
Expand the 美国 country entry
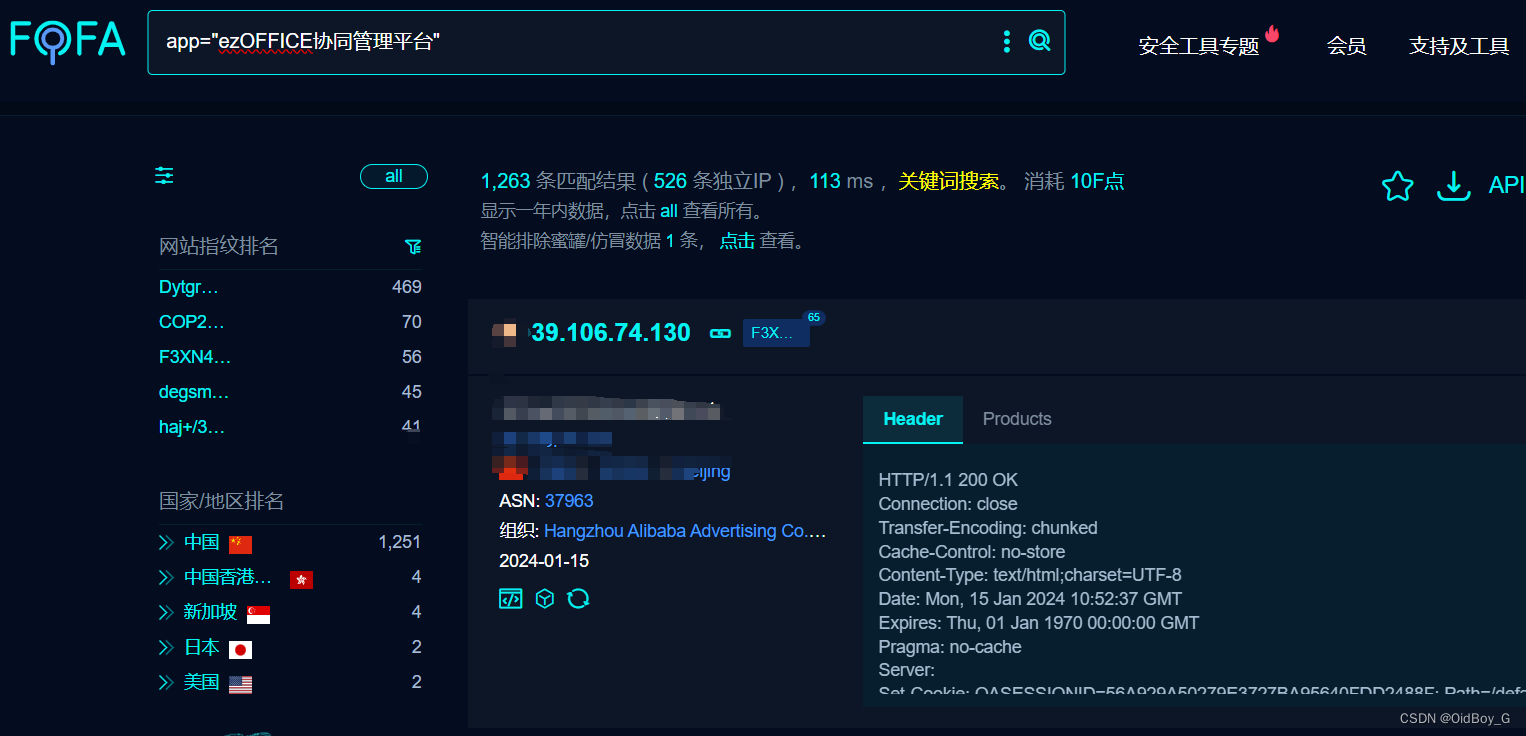click(166, 682)
